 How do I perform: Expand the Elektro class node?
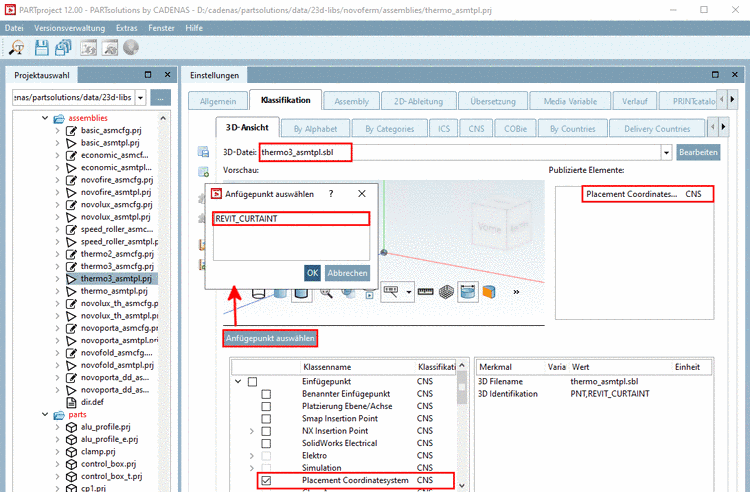(252, 456)
